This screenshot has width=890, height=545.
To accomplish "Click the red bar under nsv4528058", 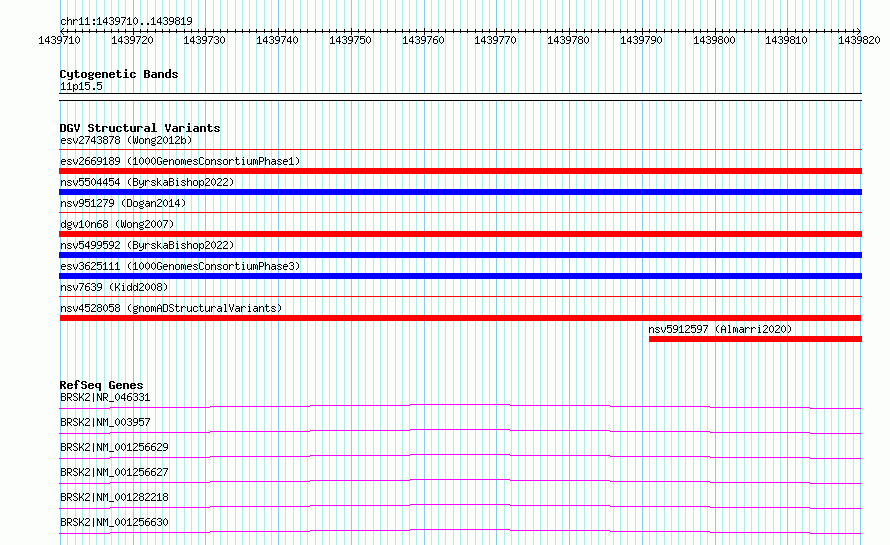I will pyautogui.click(x=460, y=318).
